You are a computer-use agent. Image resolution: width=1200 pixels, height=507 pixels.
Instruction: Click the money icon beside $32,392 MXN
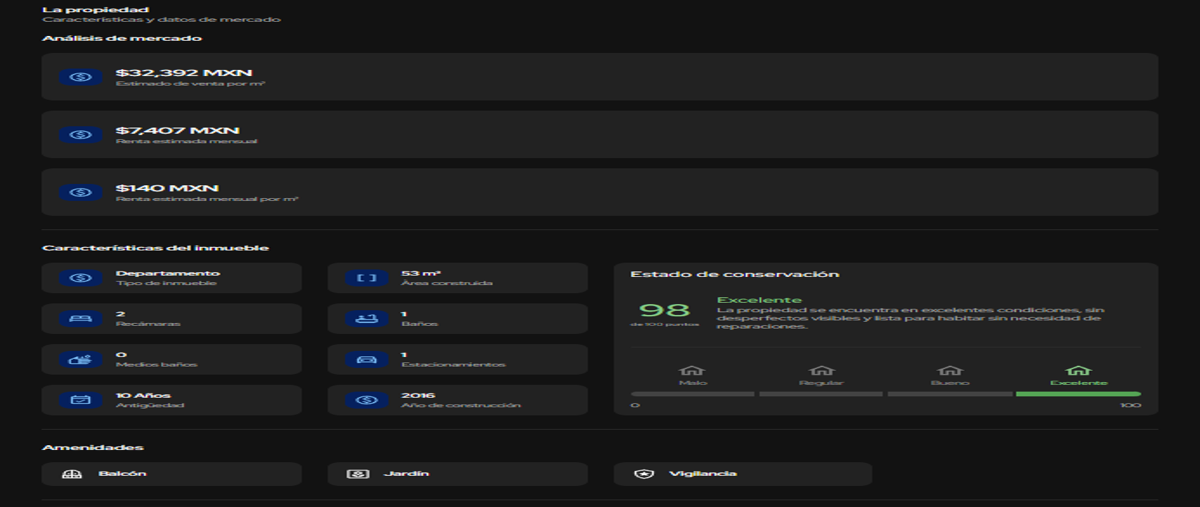click(x=80, y=77)
